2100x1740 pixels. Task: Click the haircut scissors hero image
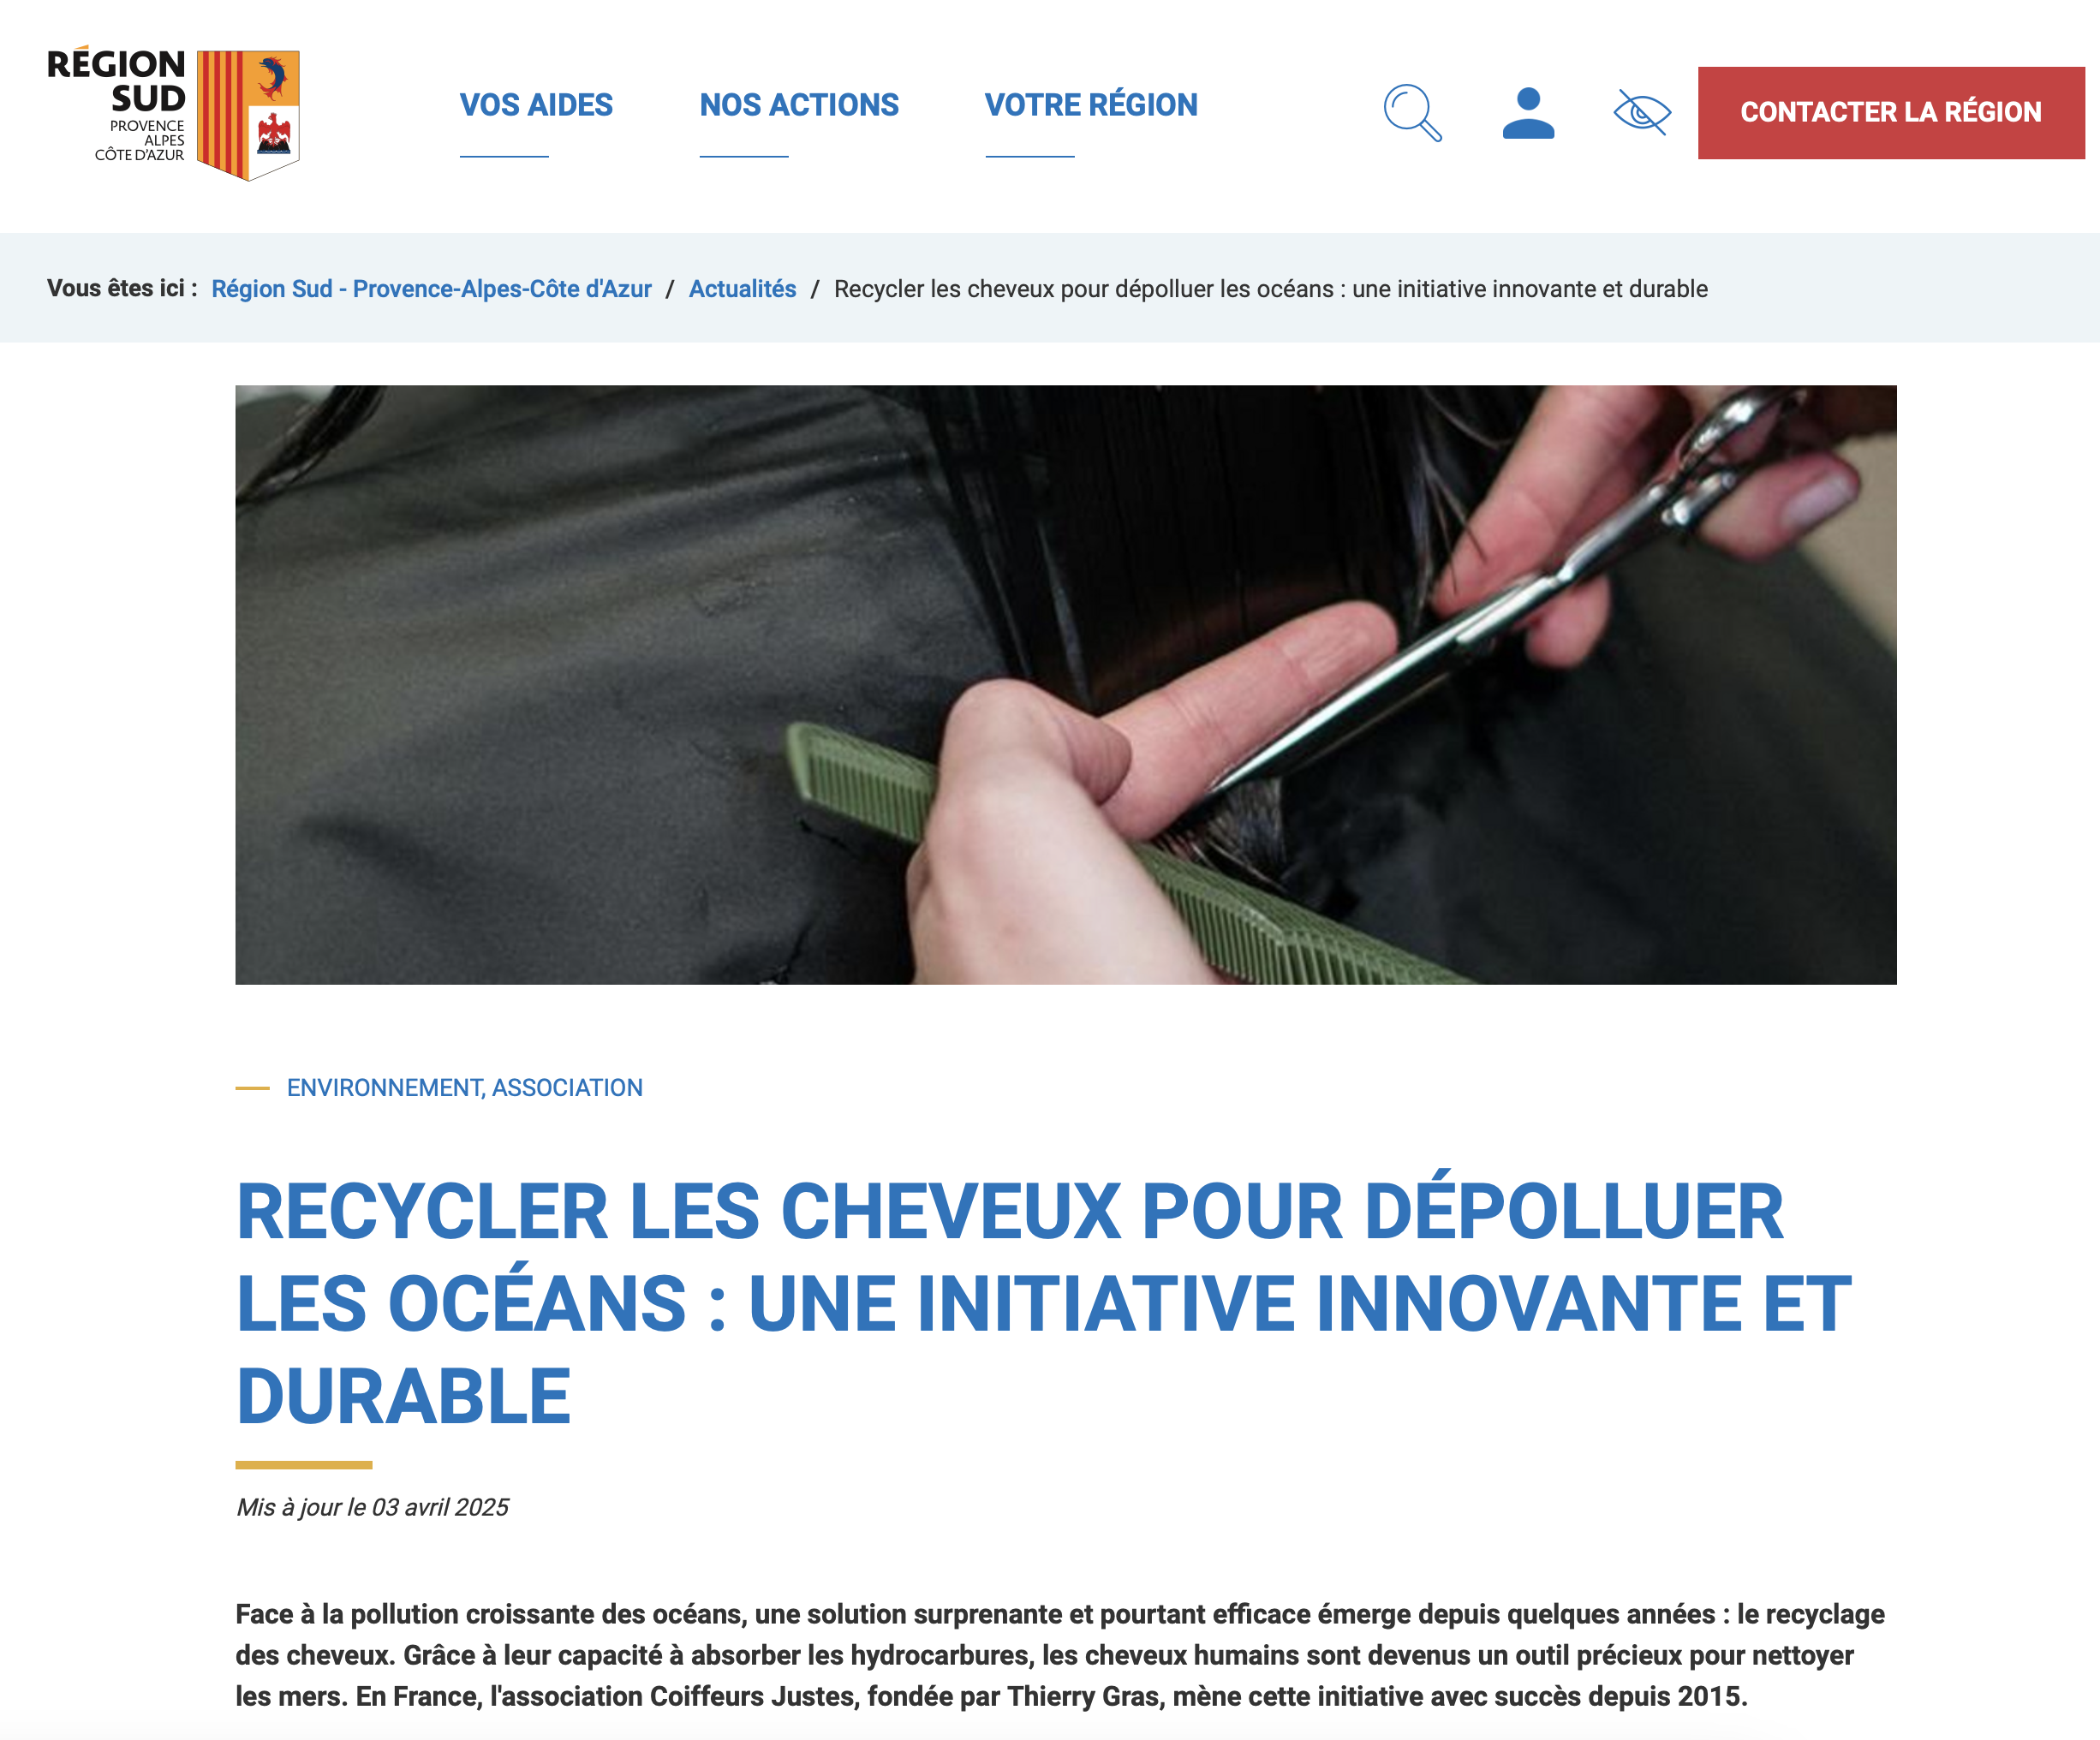coord(1066,685)
